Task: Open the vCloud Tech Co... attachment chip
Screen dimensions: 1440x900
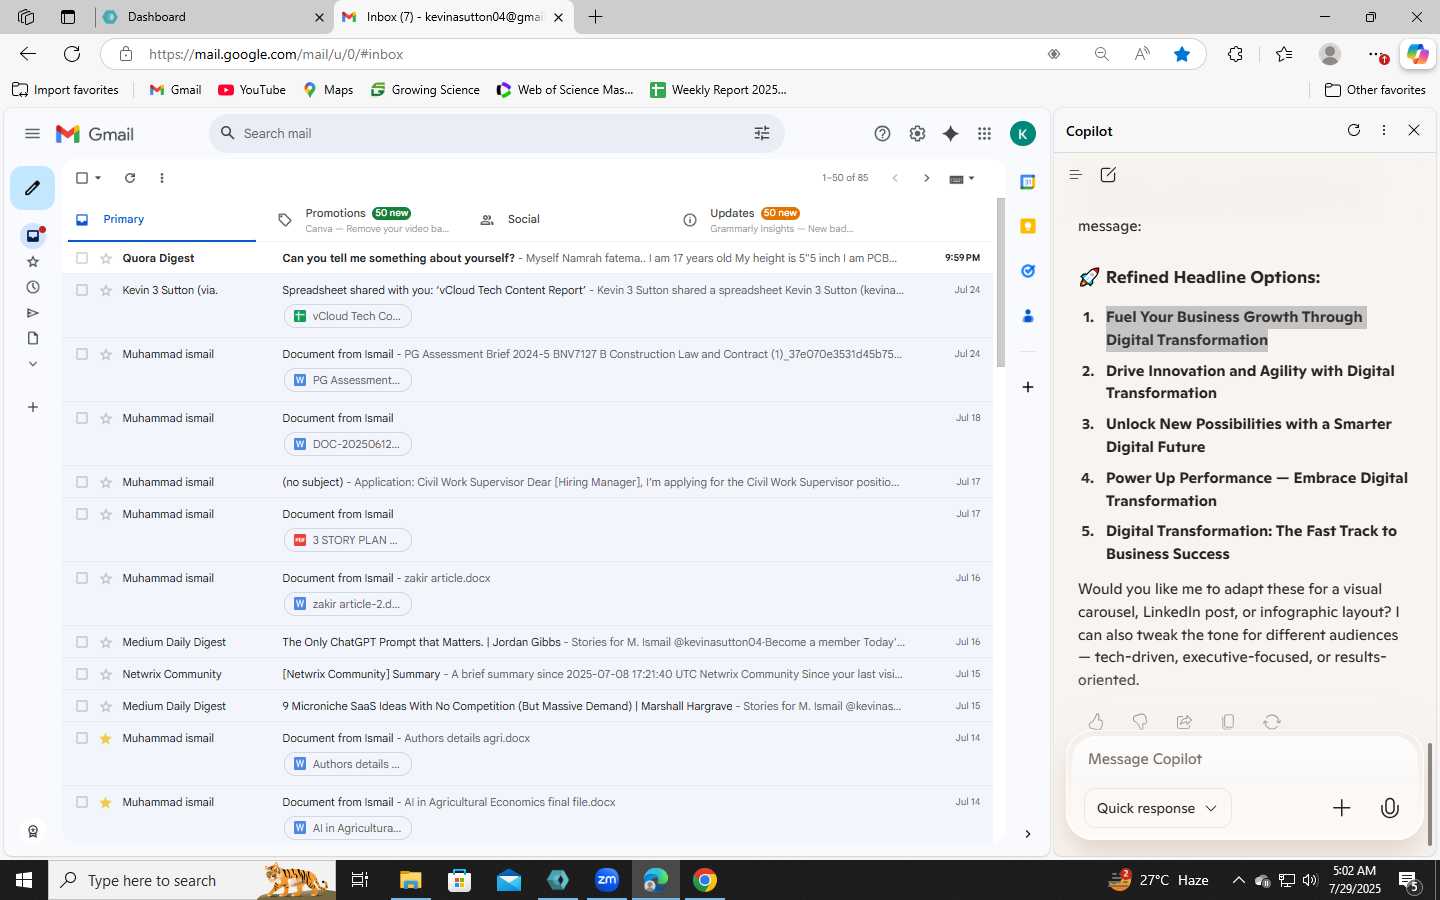Action: tap(348, 316)
